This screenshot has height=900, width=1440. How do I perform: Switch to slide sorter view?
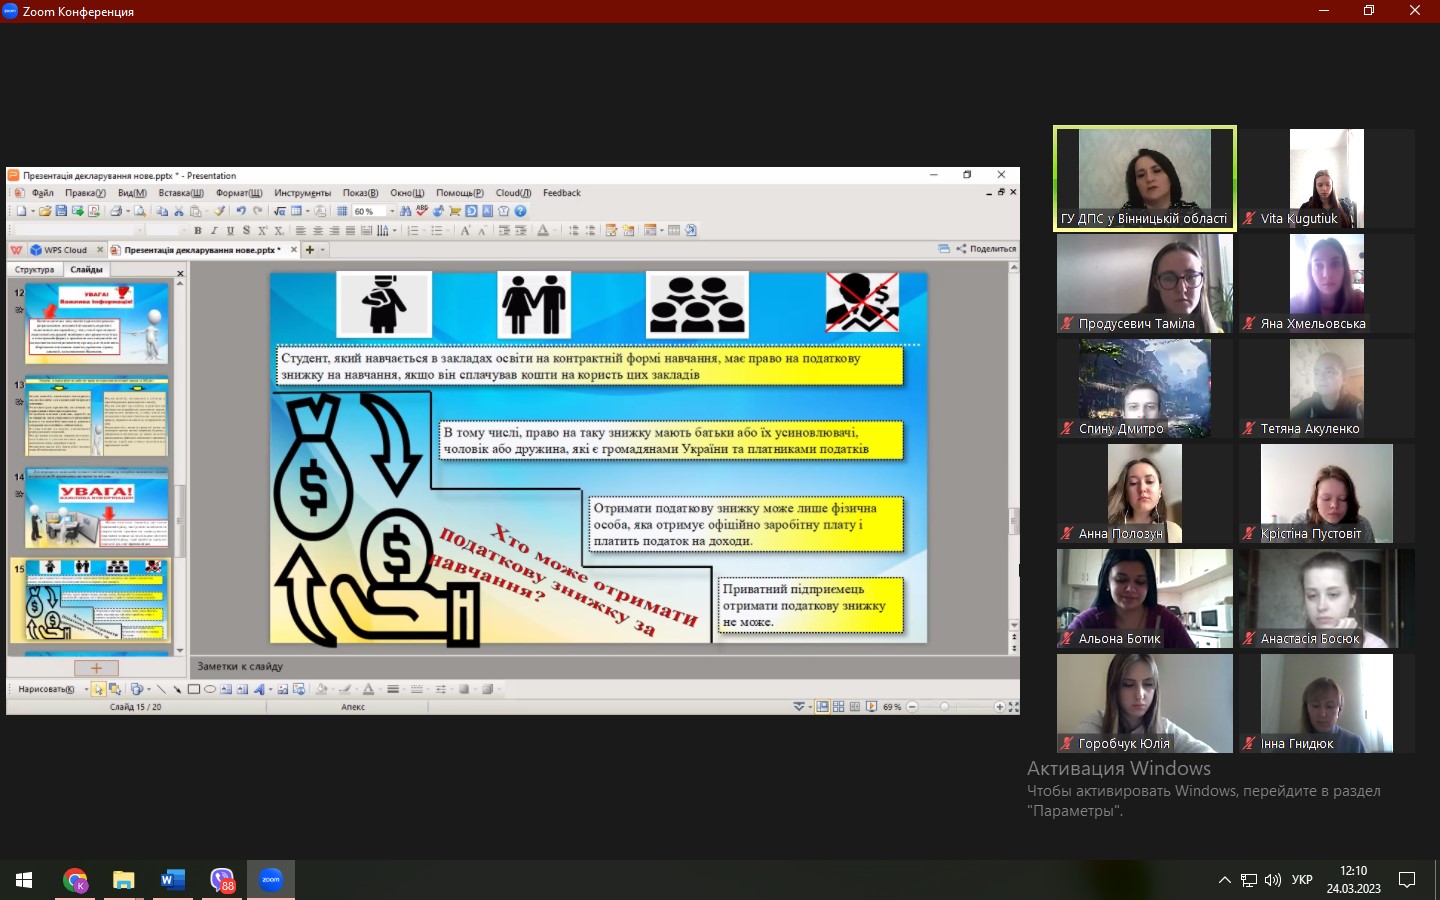[838, 707]
